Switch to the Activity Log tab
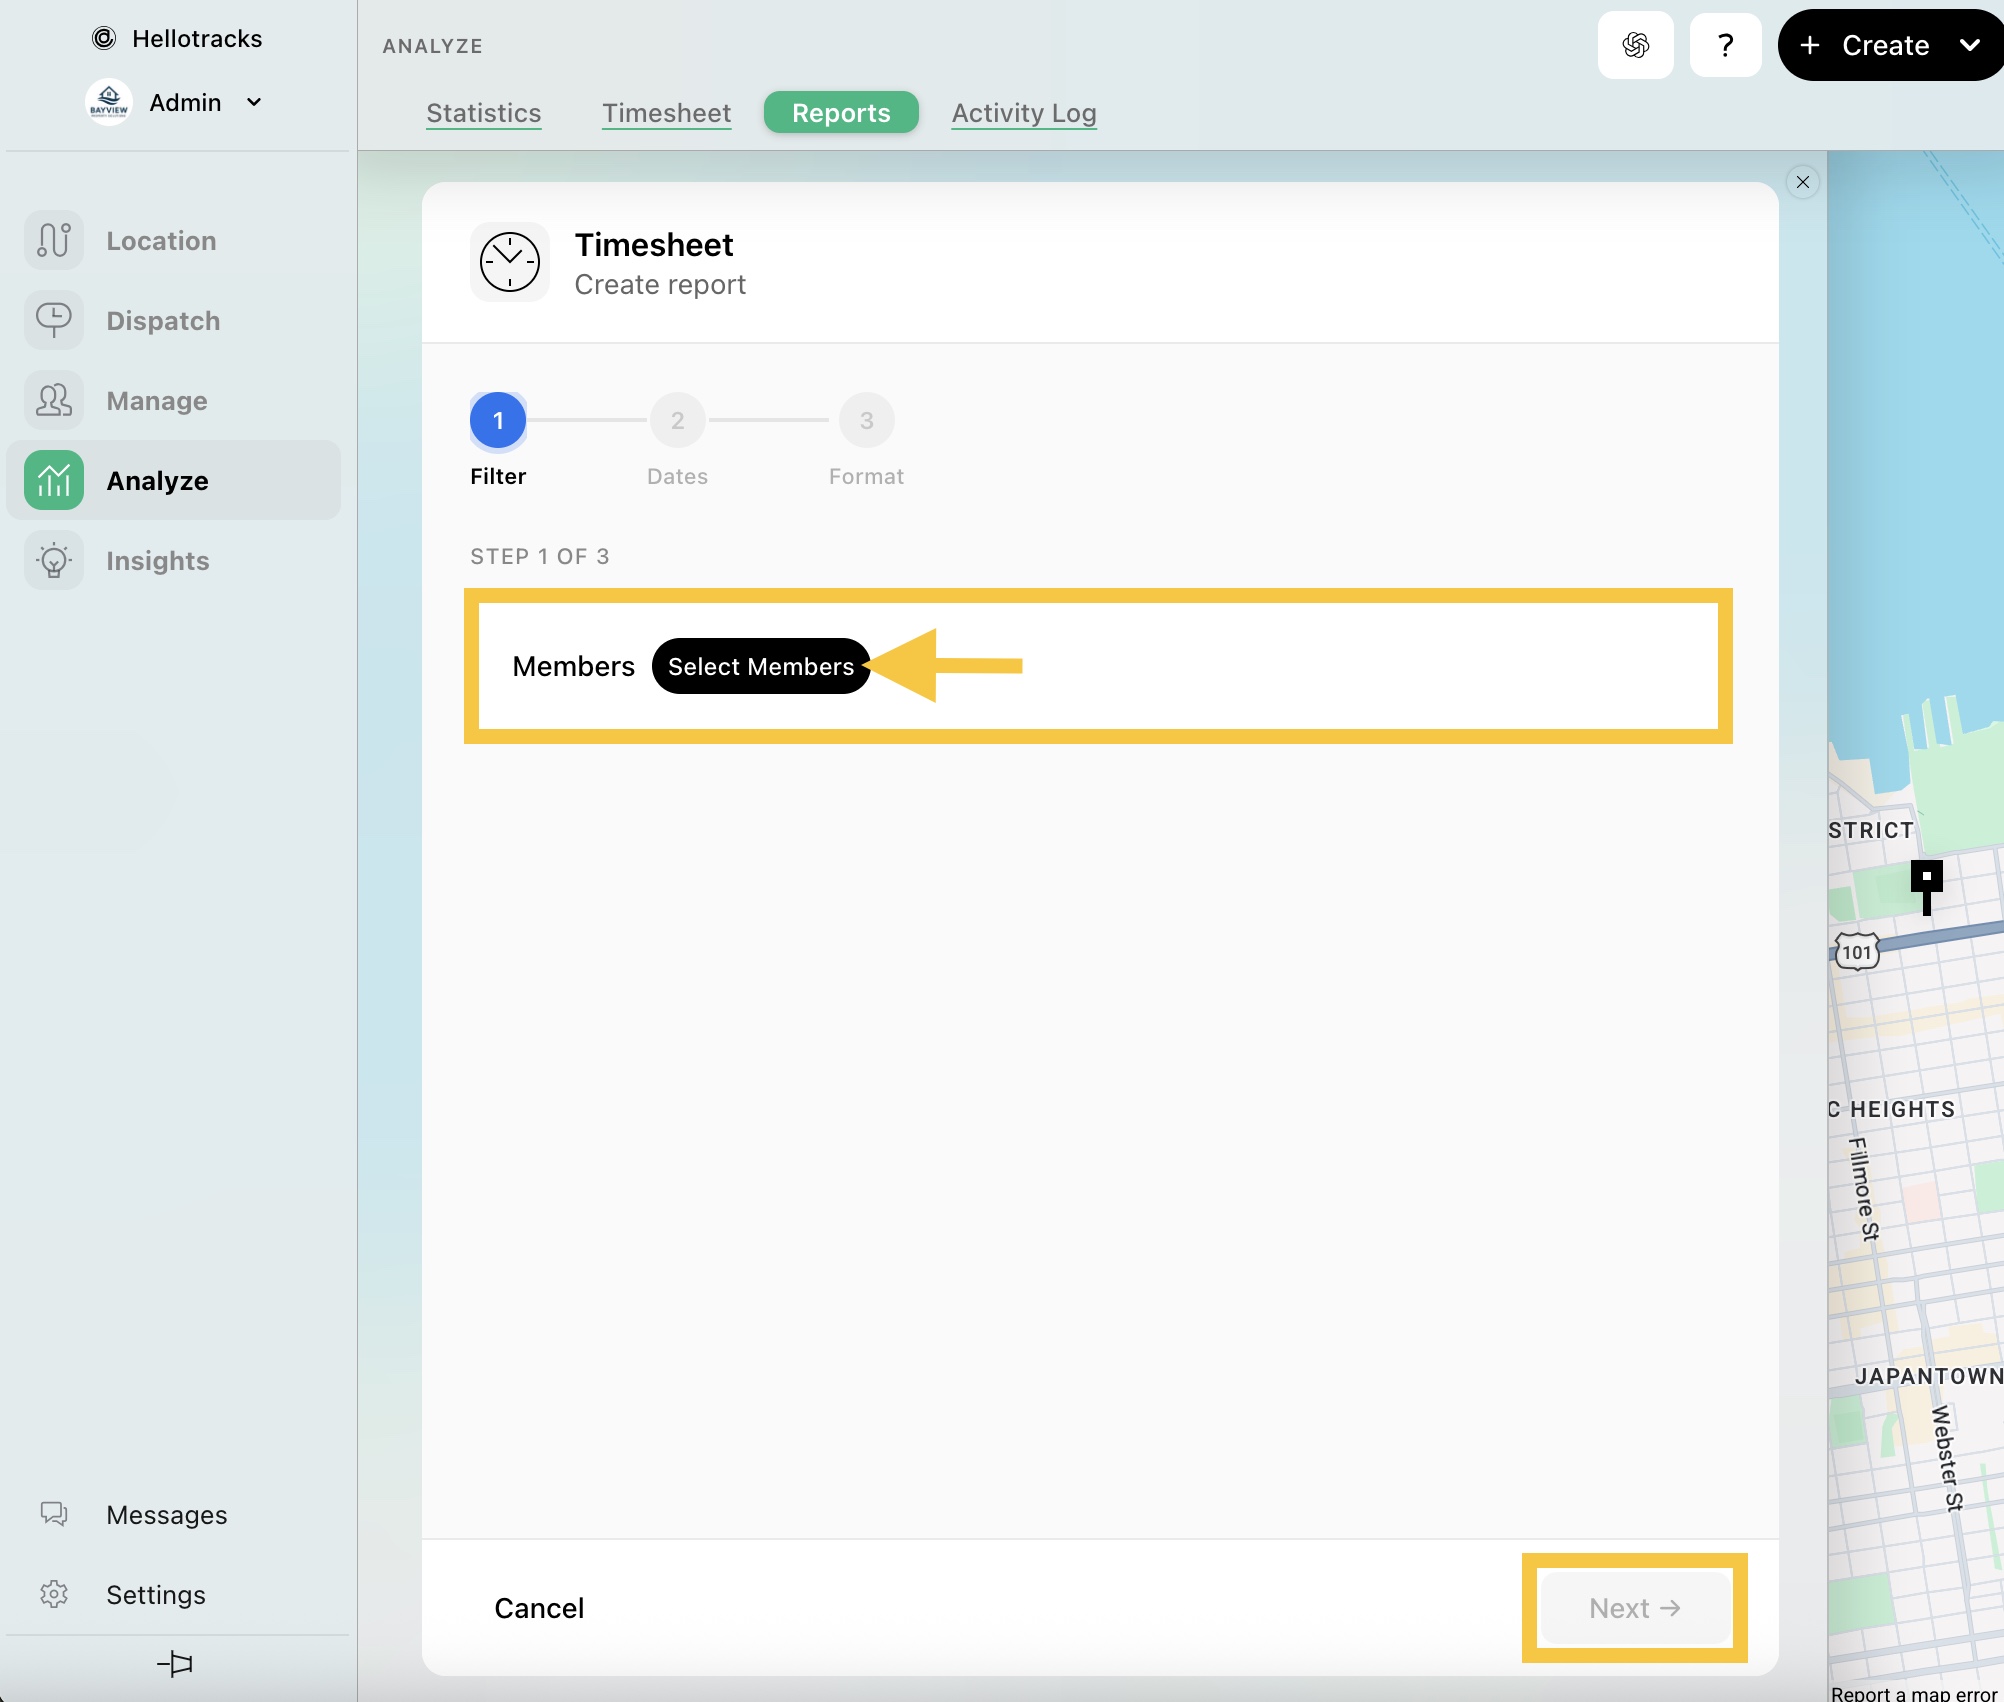This screenshot has height=1702, width=2004. pyautogui.click(x=1023, y=113)
